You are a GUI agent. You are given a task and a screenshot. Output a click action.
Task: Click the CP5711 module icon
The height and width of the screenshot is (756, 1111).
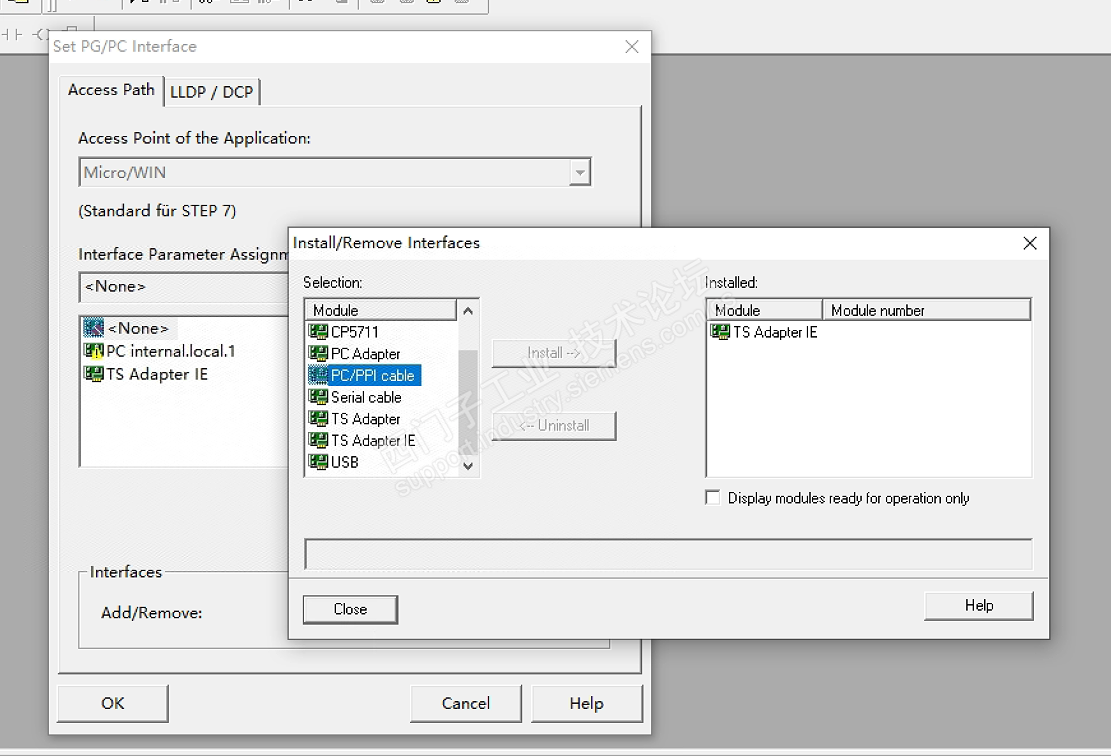(x=318, y=332)
